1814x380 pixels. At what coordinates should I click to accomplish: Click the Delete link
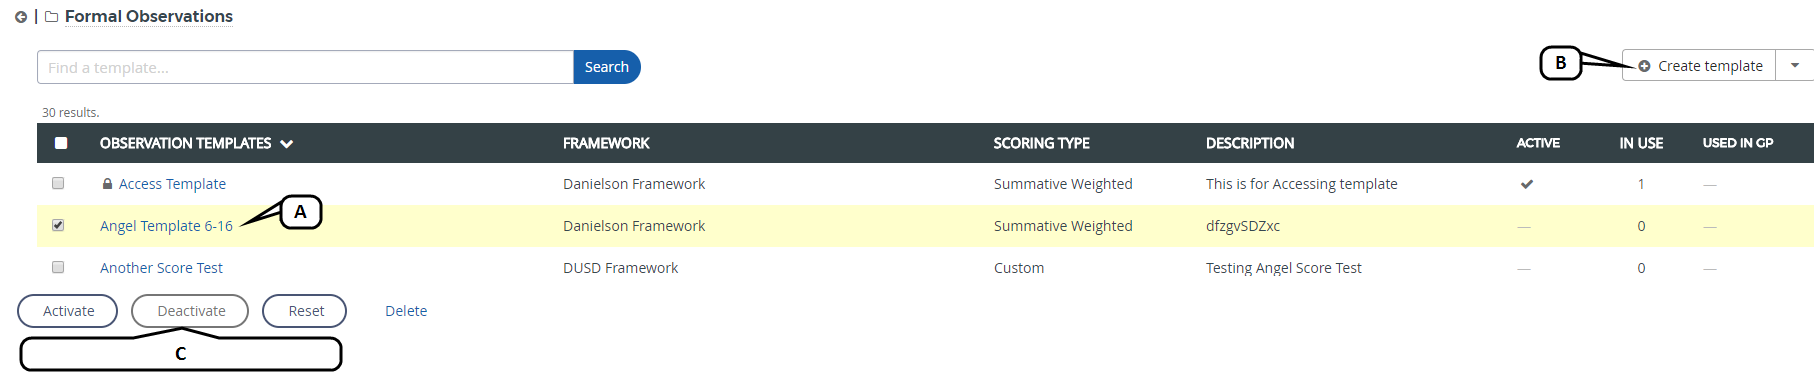click(x=406, y=311)
